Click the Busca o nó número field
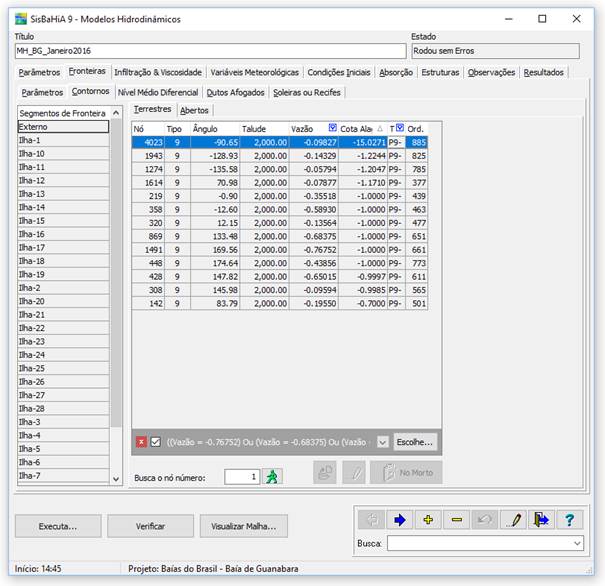This screenshot has height=586, width=605. (x=242, y=477)
